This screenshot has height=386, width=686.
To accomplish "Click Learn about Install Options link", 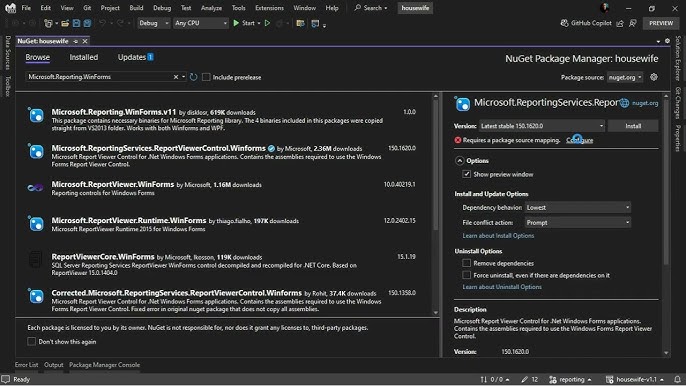I will click(x=498, y=235).
